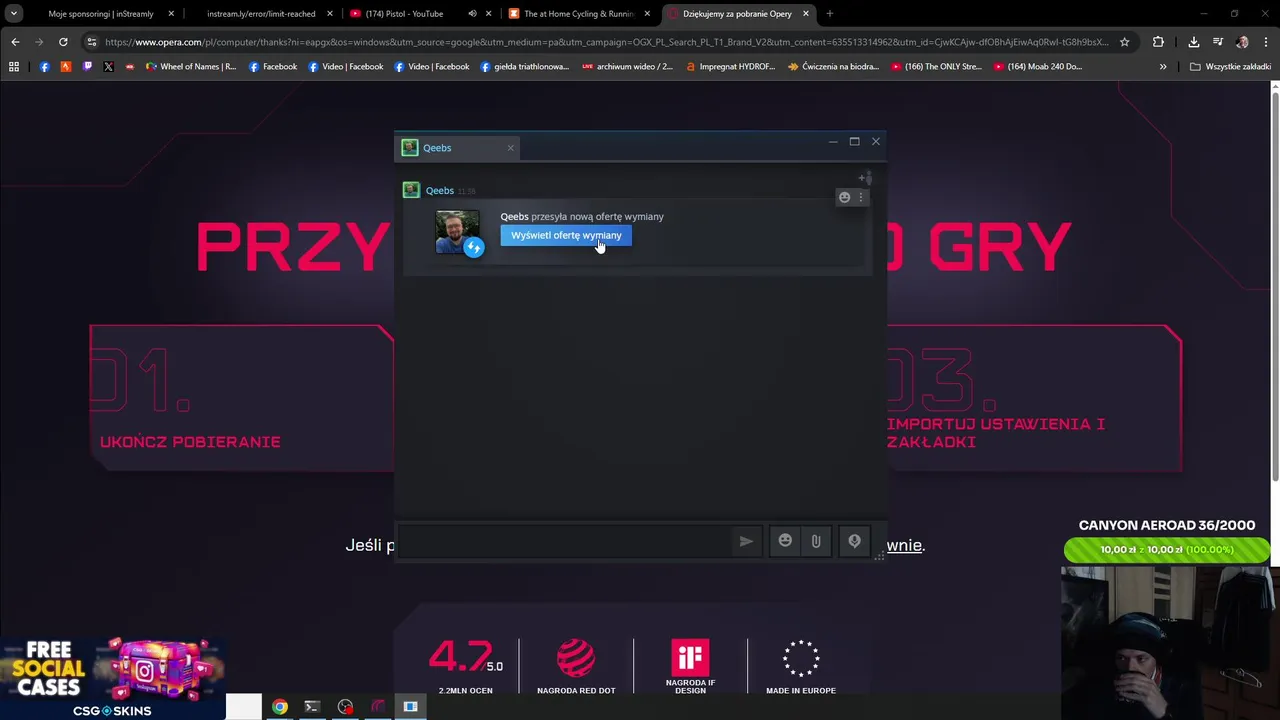1280x720 pixels.
Task: Open 'Impregnat HYDROF...' Allegro bookmark
Action: [x=731, y=67]
